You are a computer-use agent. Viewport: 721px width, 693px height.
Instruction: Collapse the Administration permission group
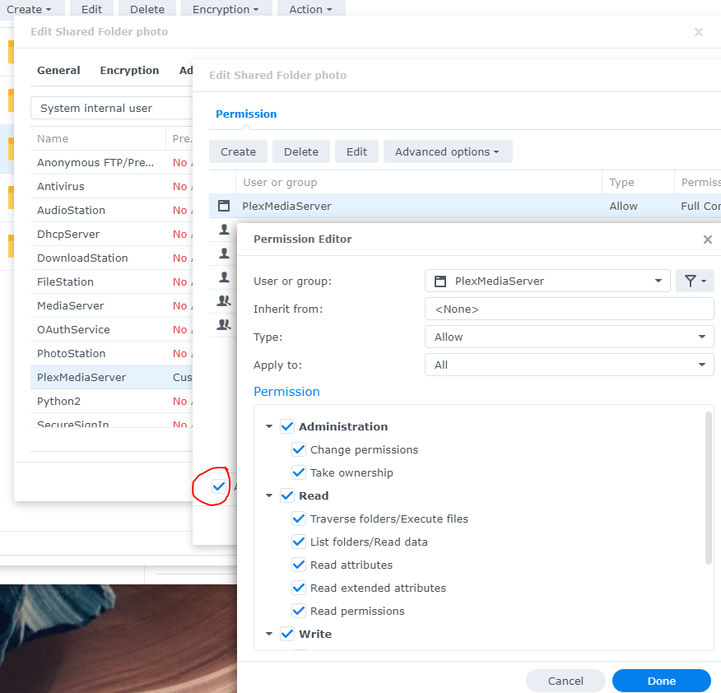[x=269, y=426]
